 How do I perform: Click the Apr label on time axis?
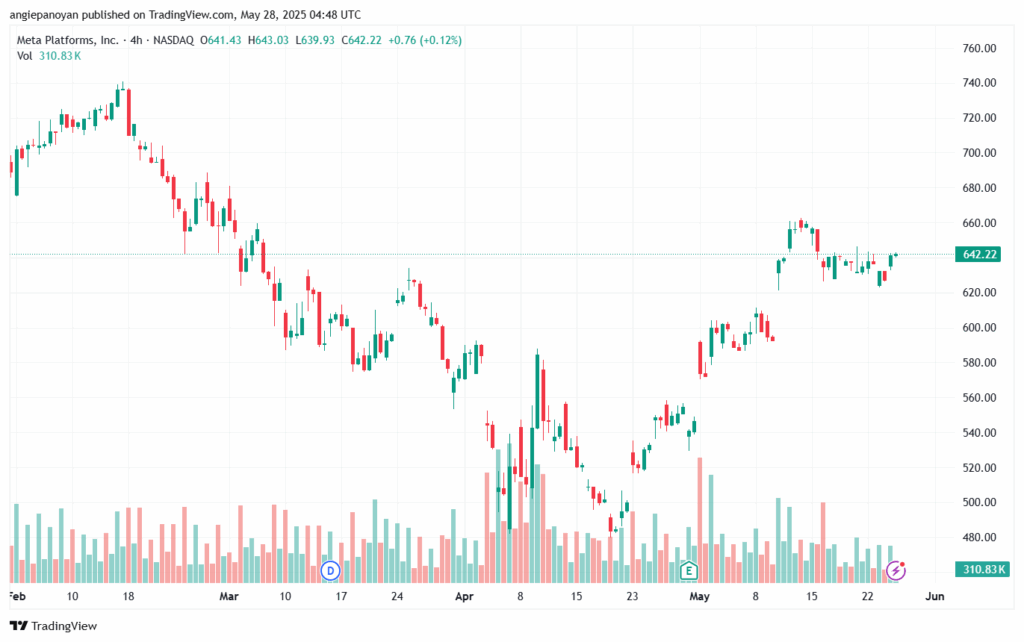coord(463,596)
